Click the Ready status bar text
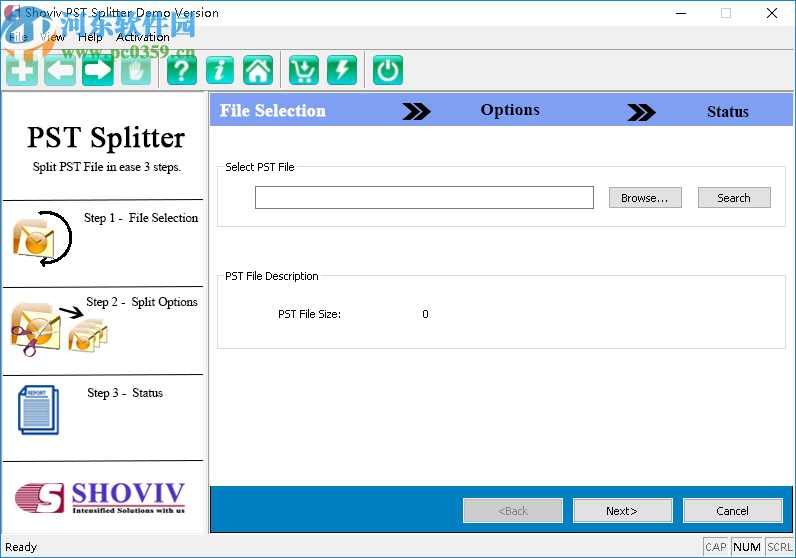796x558 pixels. pyautogui.click(x=21, y=547)
